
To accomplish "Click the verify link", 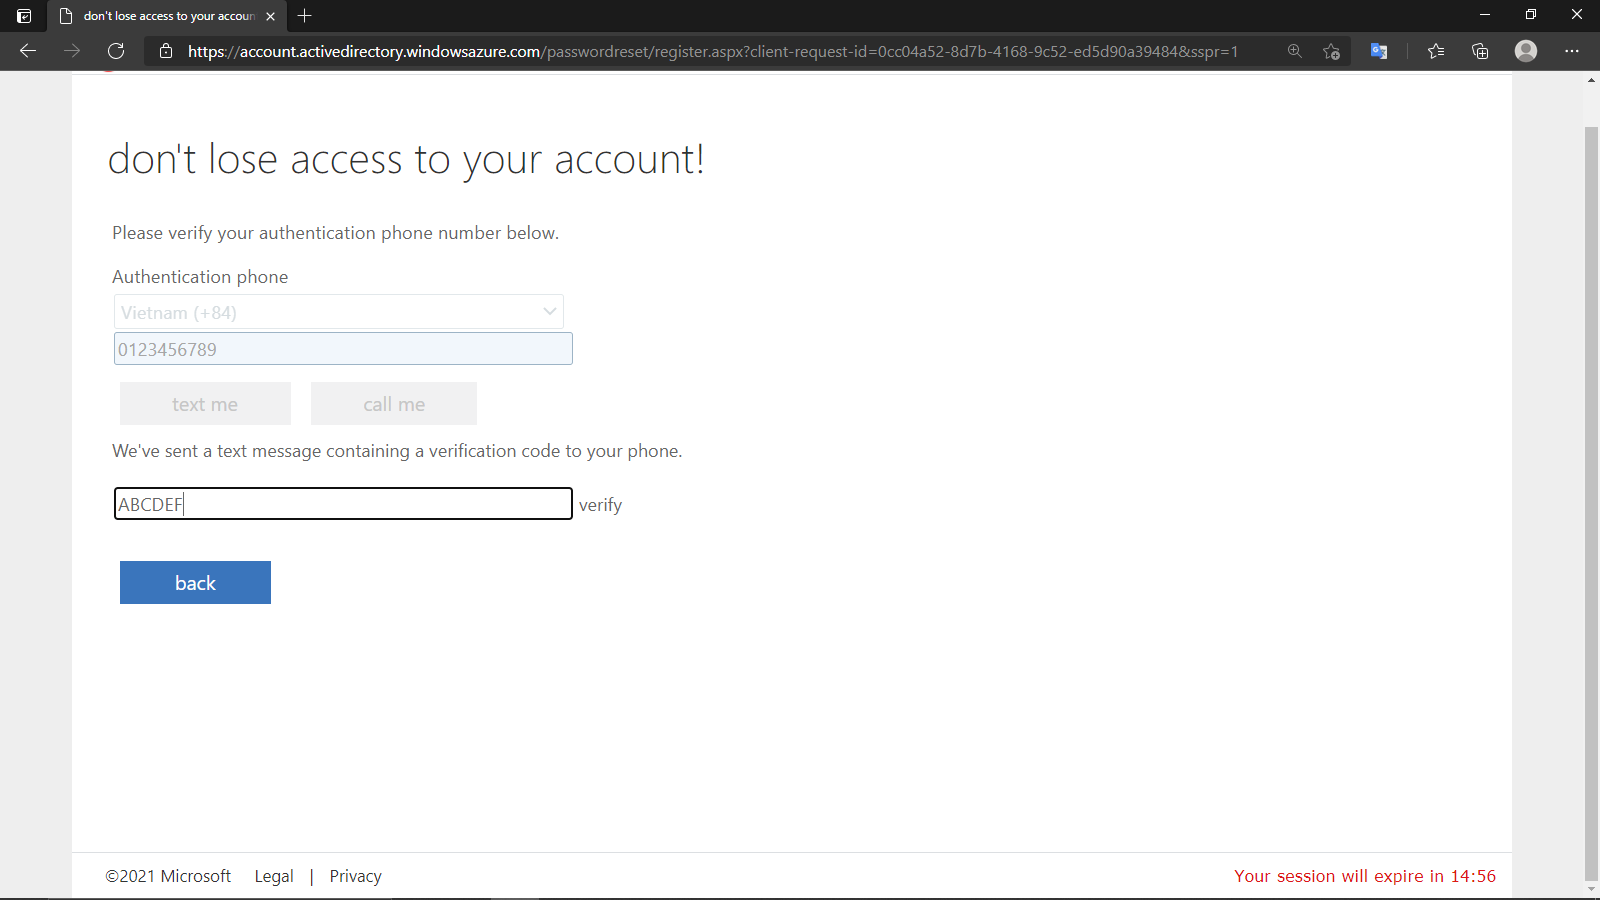I will tap(600, 505).
